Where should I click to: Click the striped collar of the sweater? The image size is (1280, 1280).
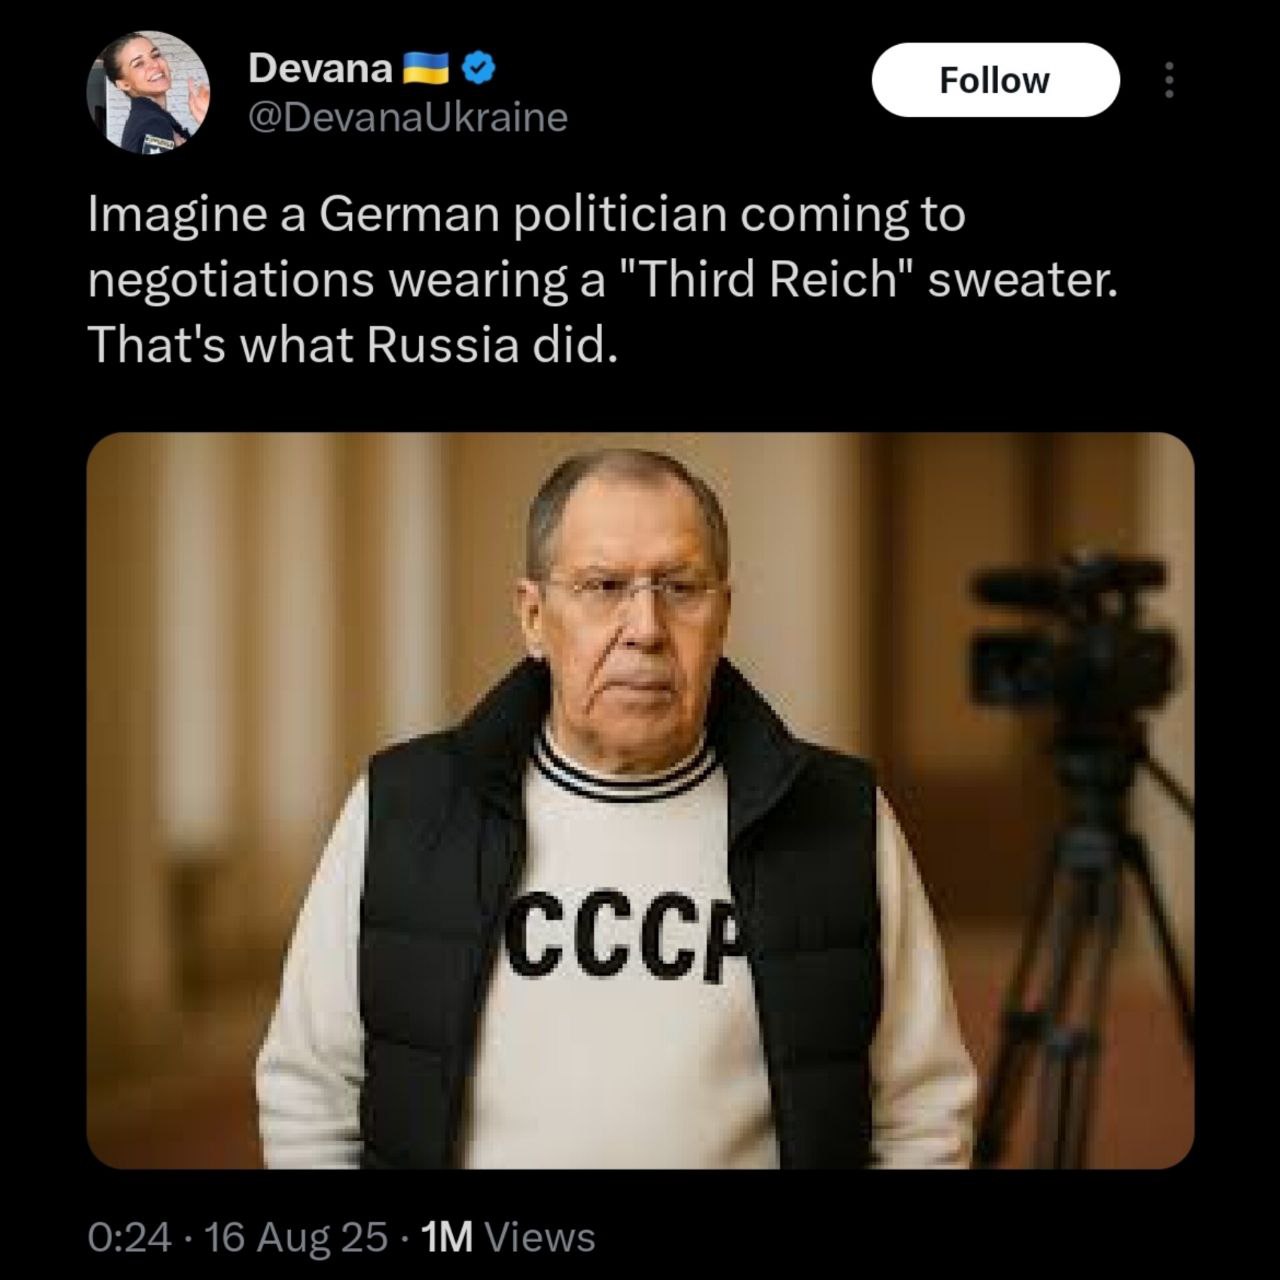pyautogui.click(x=626, y=772)
